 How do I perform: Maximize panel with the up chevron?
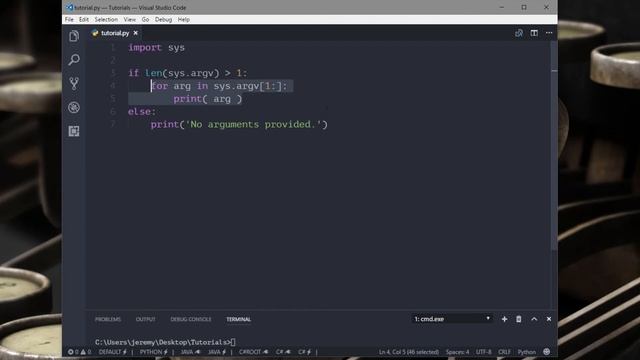(534, 319)
